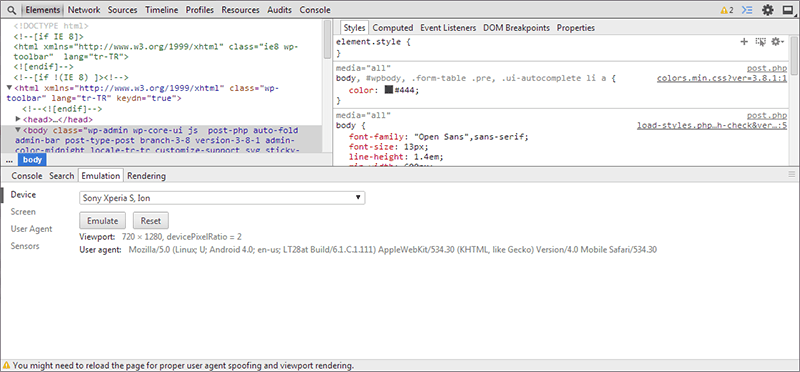The image size is (800, 372).
Task: Click the dock to window icon
Action: [788, 10]
